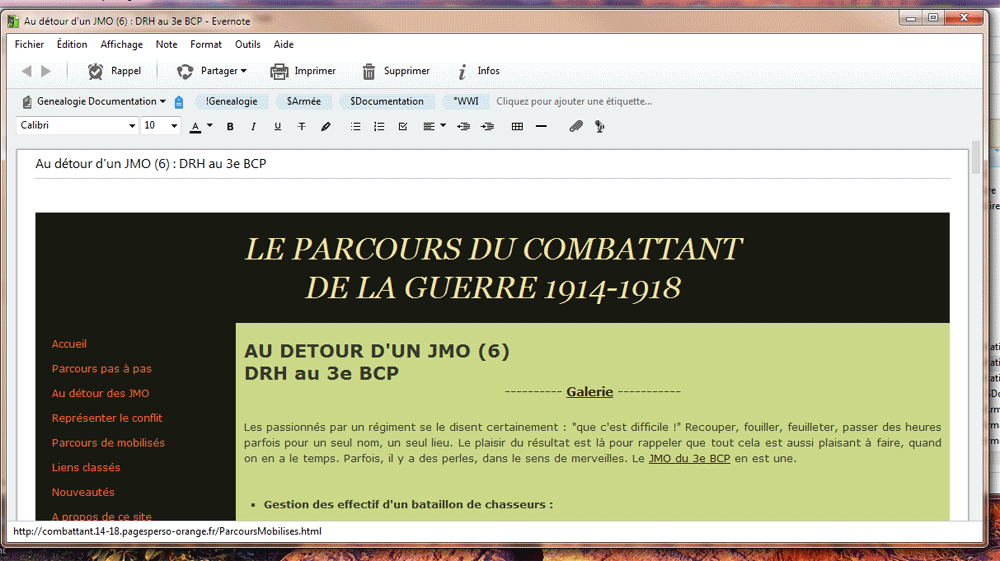Insert a horizontal rule
Screen dimensions: 1000x561
(x=541, y=126)
